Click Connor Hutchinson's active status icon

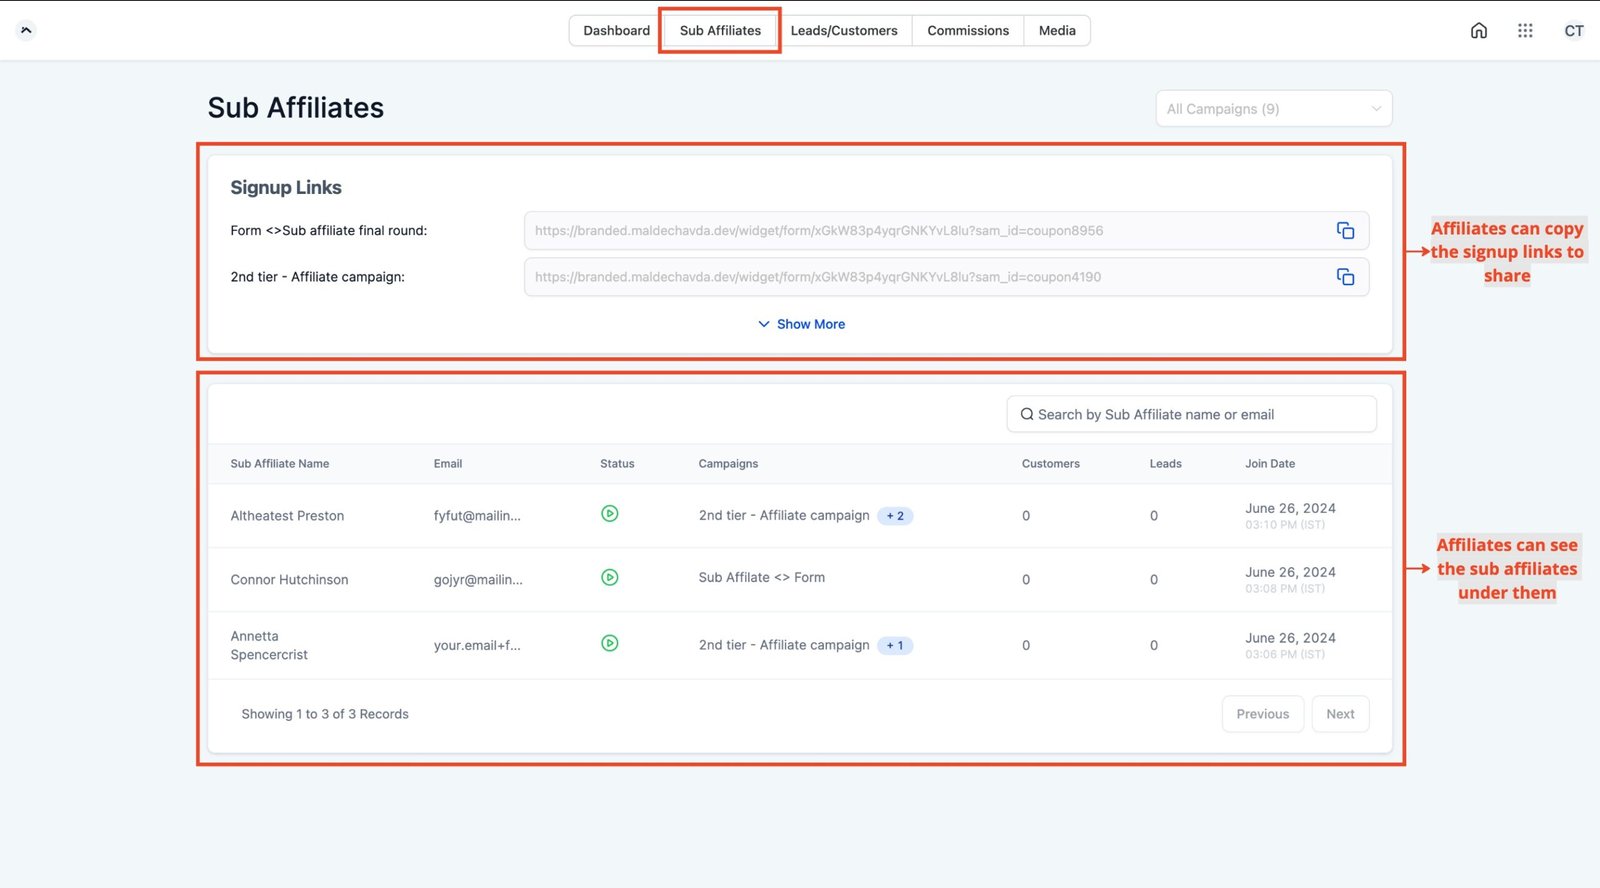pos(609,578)
